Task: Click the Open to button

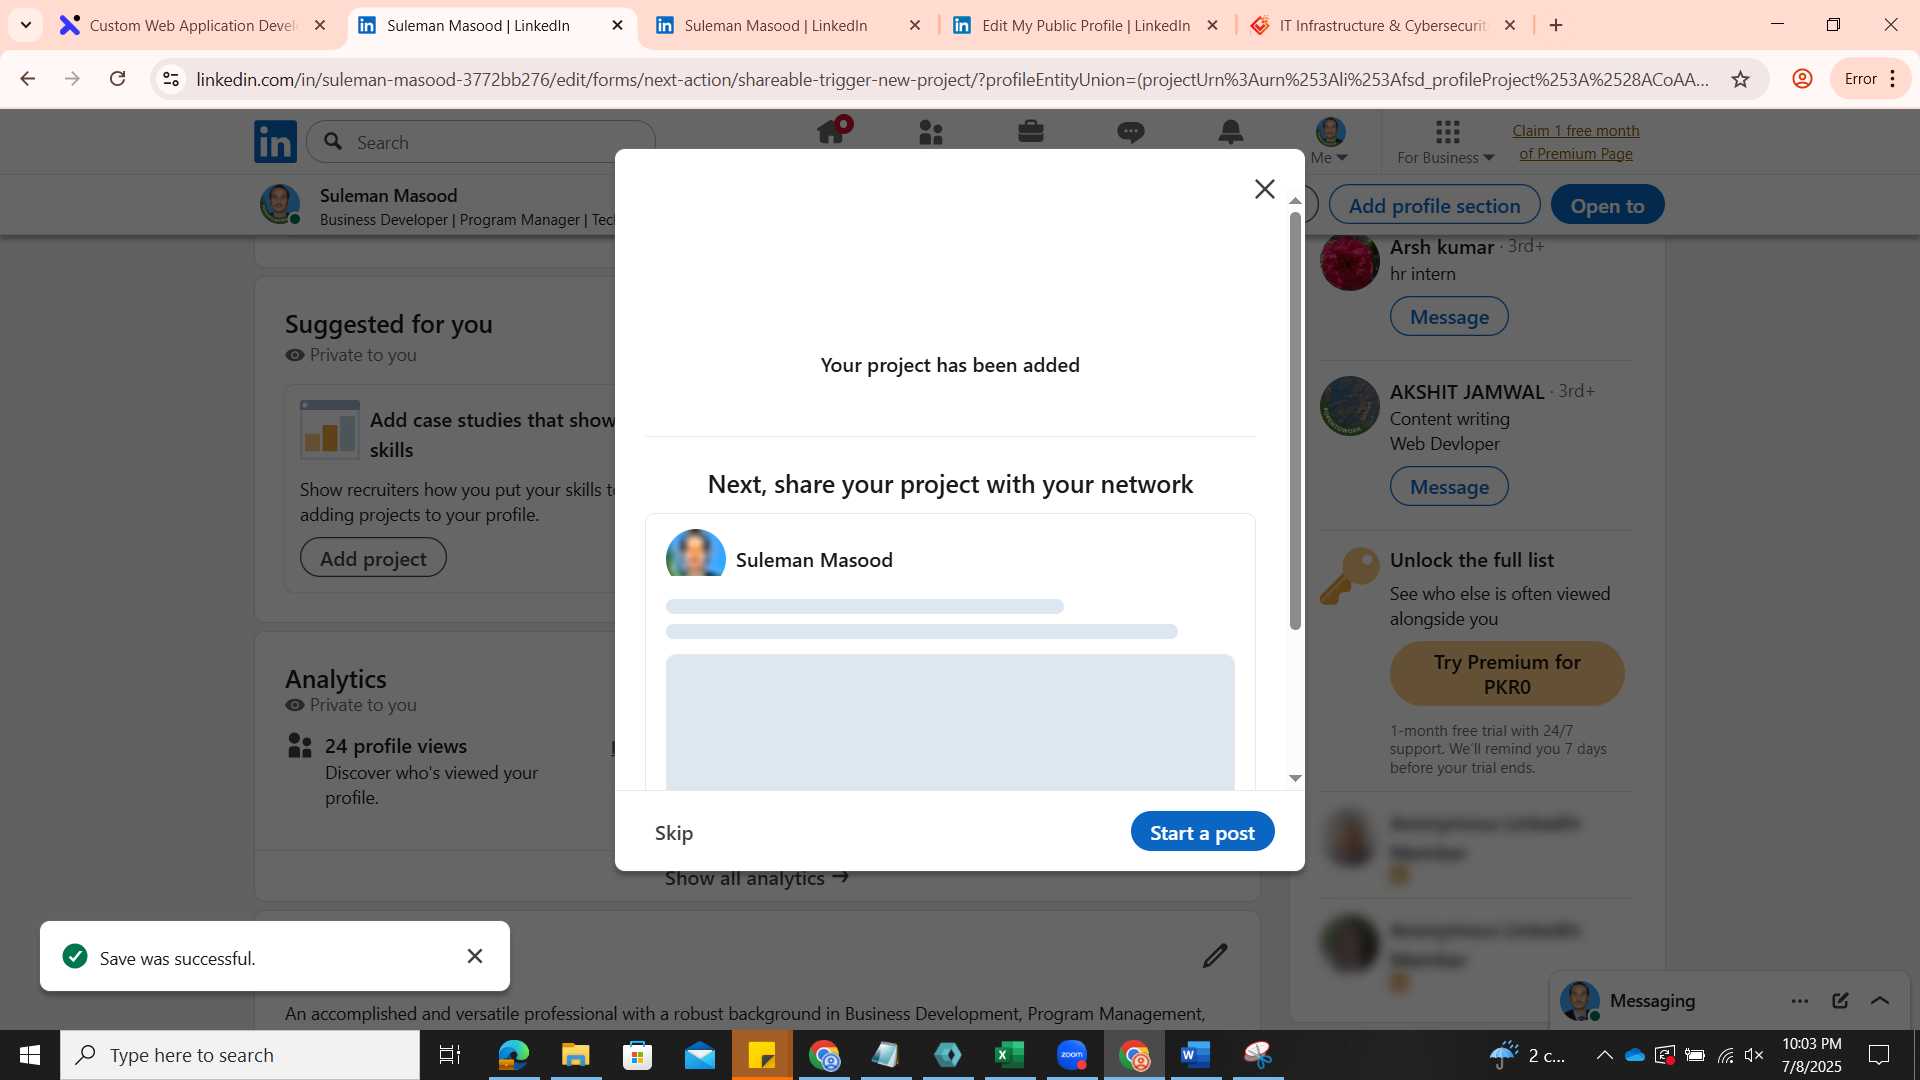Action: pos(1607,205)
